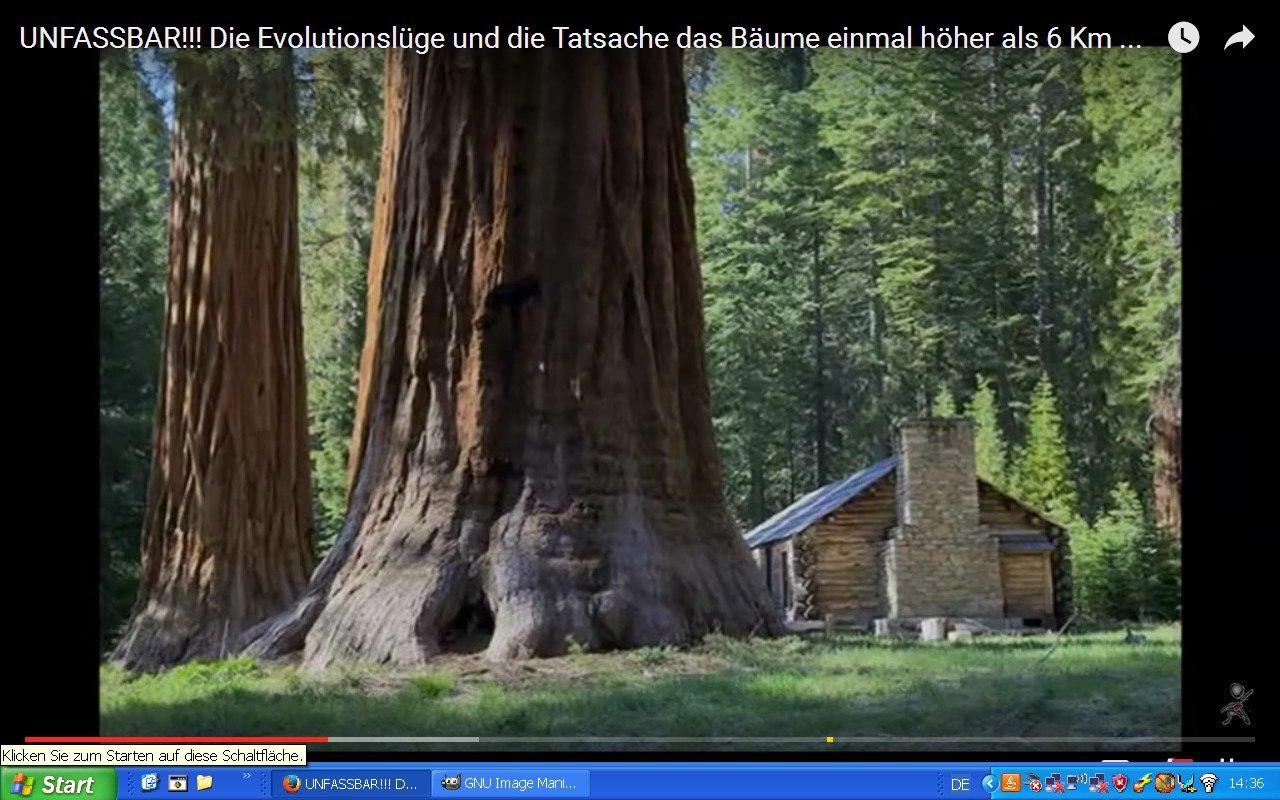Switch to the GNU Image Manipulation taskbar button
This screenshot has width=1280, height=800.
tap(510, 784)
